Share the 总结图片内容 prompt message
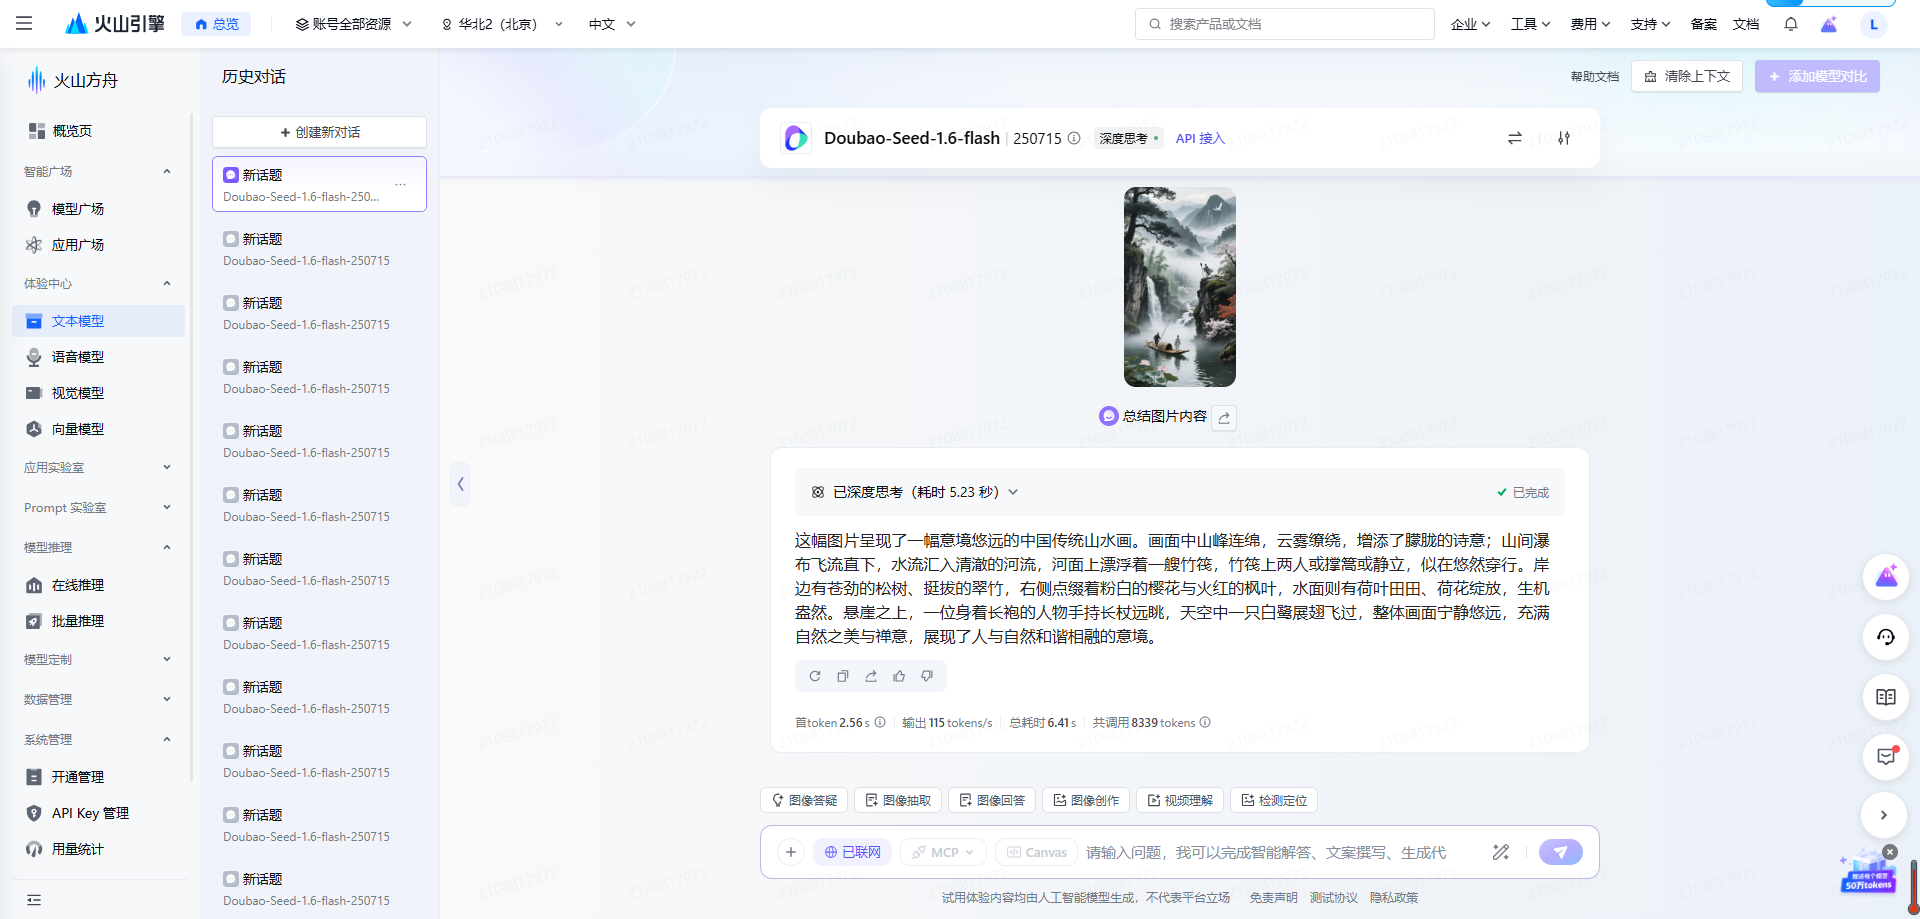 (1224, 417)
